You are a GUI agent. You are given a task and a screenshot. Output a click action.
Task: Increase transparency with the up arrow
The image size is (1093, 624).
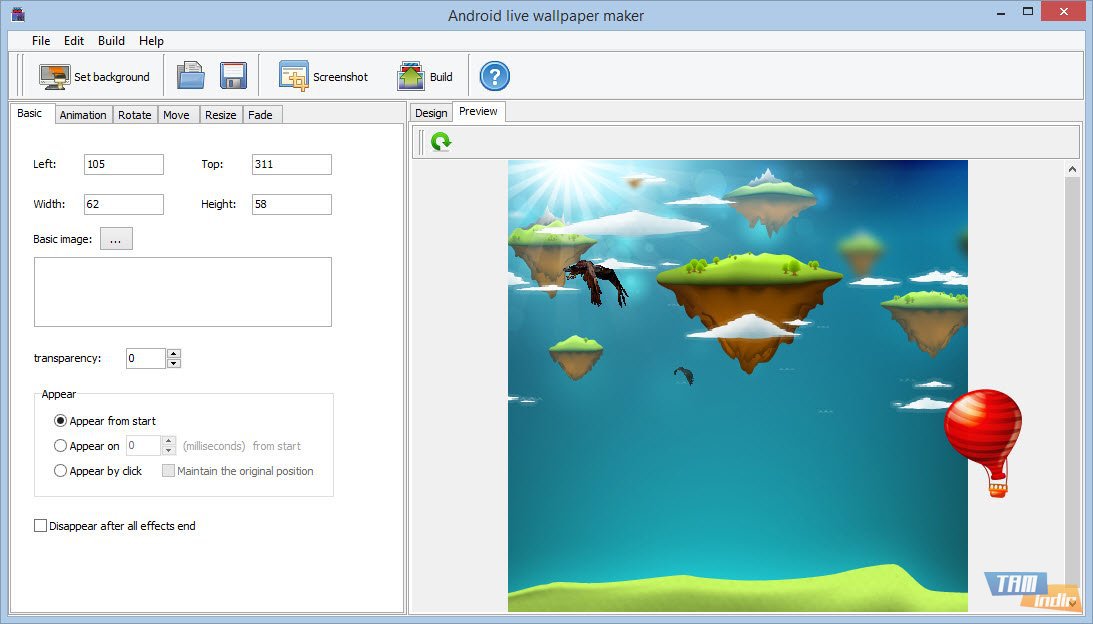click(174, 353)
